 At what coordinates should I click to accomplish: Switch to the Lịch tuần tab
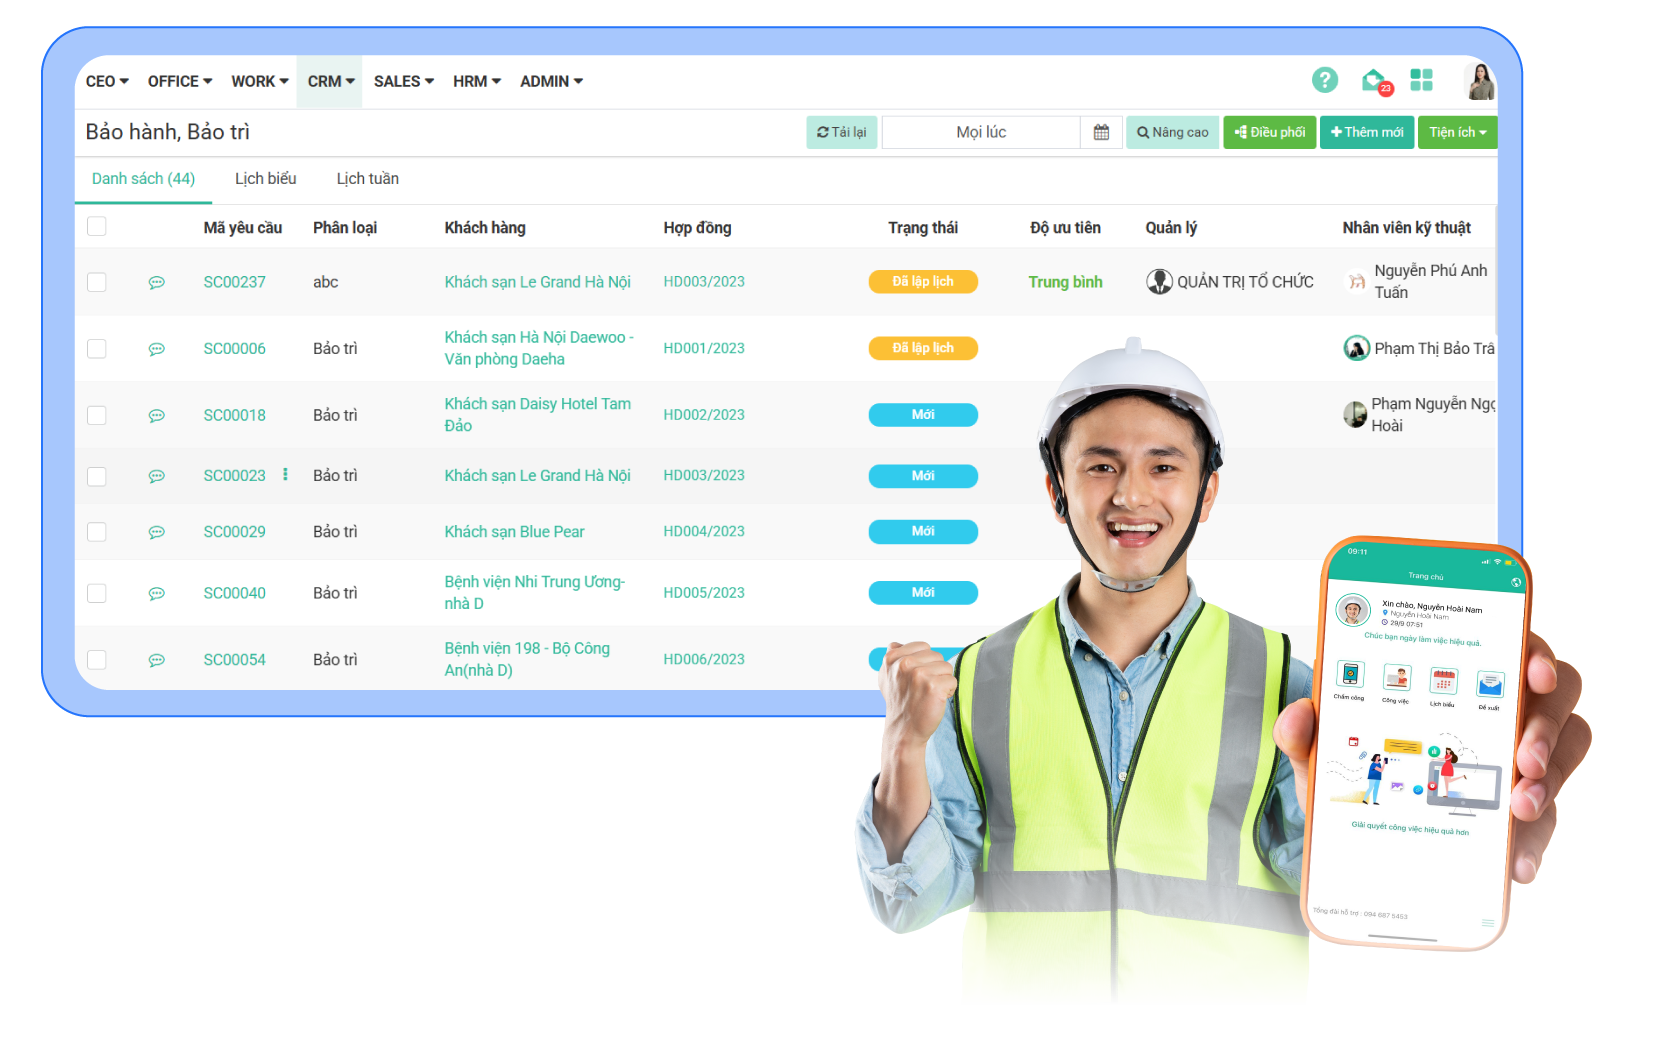(x=367, y=179)
